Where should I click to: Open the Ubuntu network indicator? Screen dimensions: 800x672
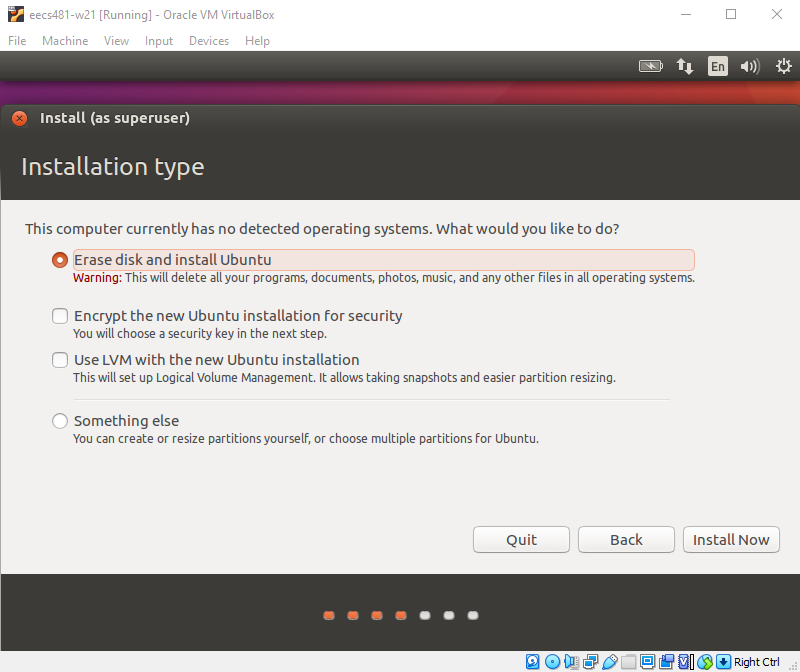pyautogui.click(x=685, y=66)
